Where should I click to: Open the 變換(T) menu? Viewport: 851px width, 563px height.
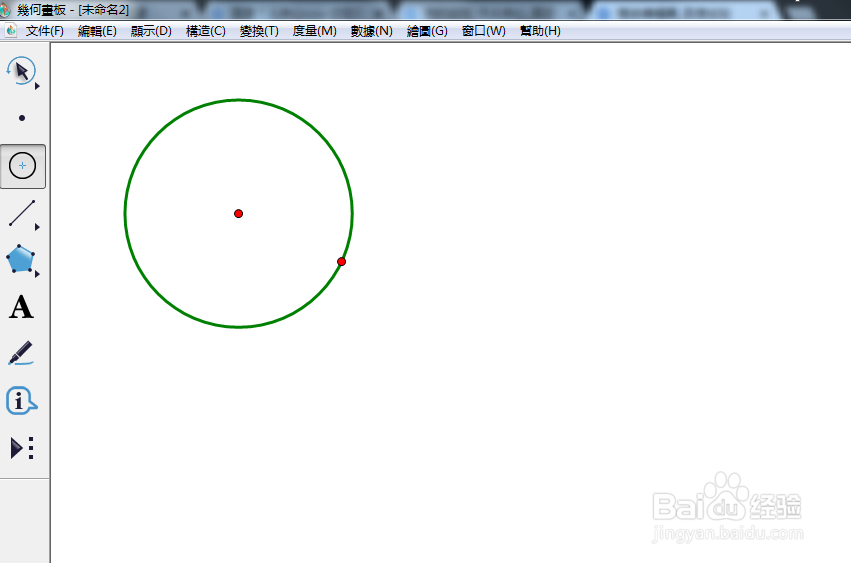click(259, 31)
